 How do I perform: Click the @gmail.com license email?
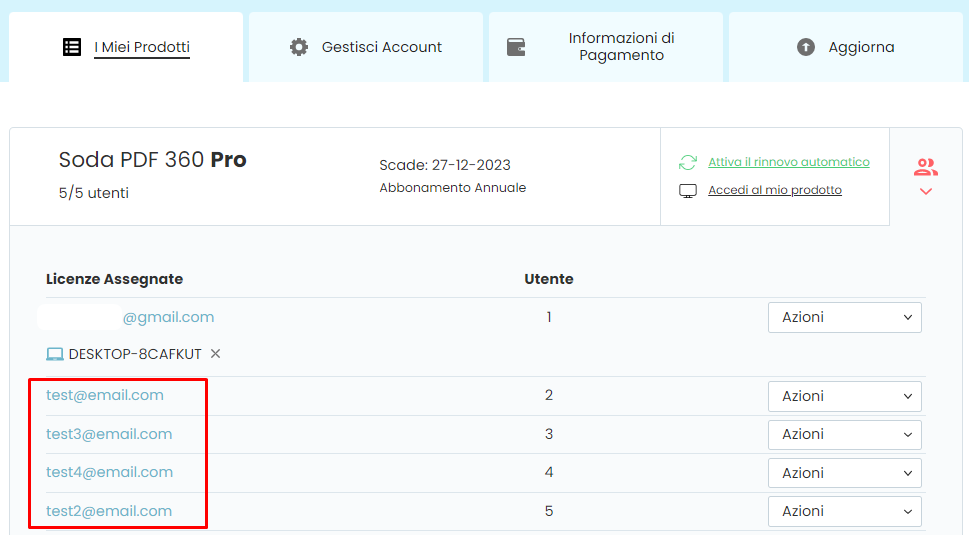(168, 317)
